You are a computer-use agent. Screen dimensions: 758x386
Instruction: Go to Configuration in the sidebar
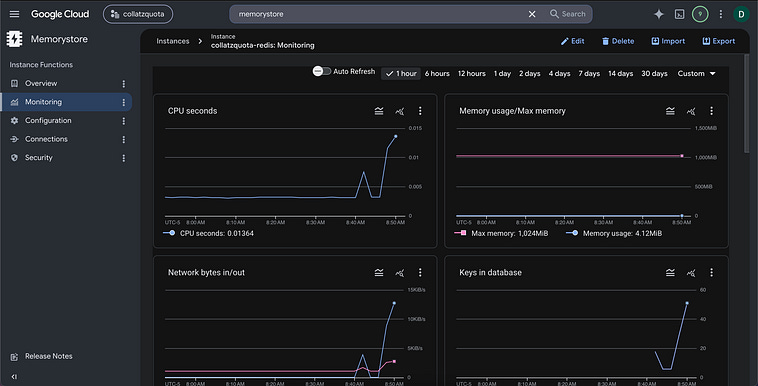coord(48,120)
